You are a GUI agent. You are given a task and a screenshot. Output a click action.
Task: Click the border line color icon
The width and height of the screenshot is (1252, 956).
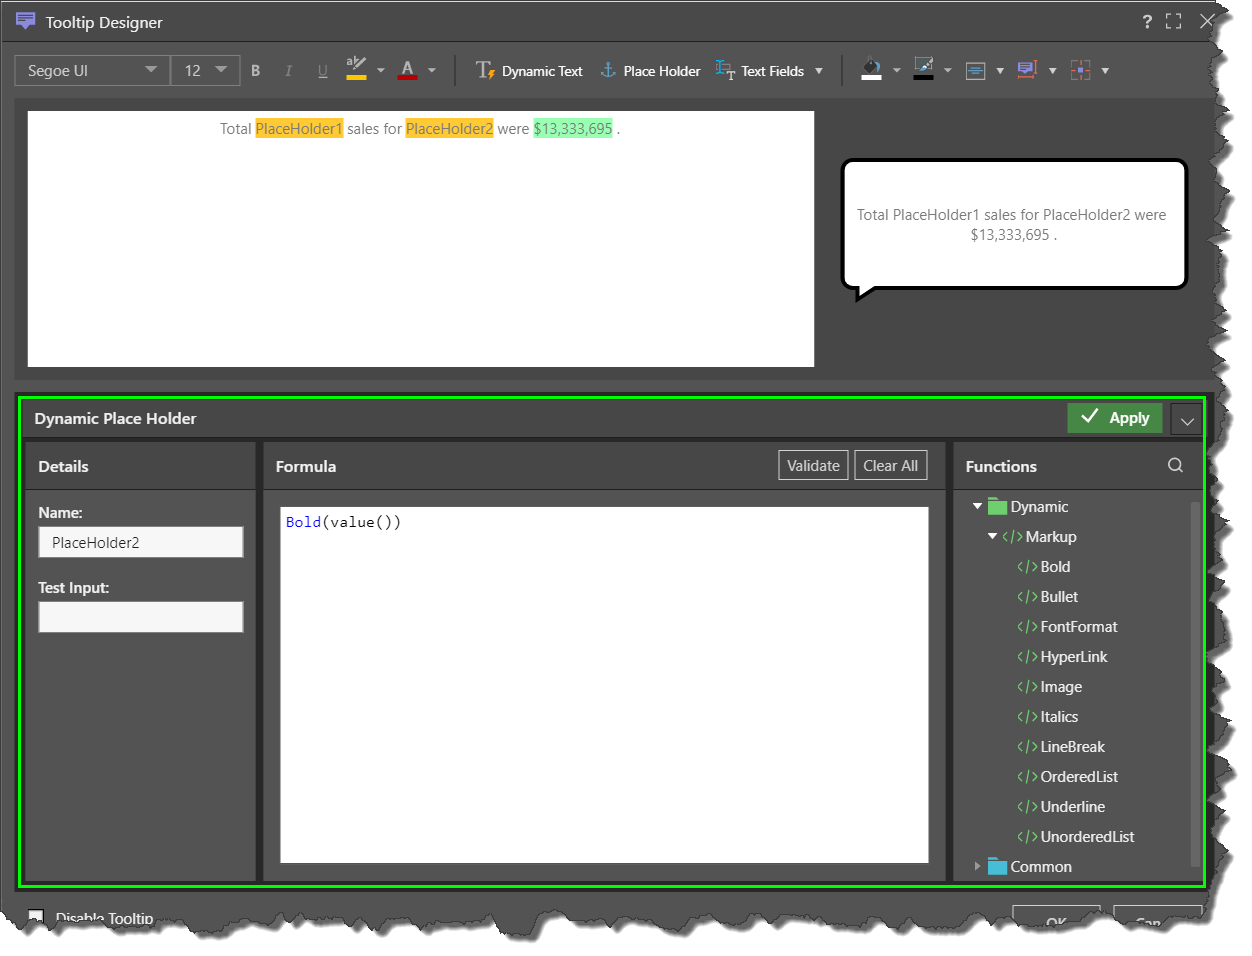coord(923,70)
